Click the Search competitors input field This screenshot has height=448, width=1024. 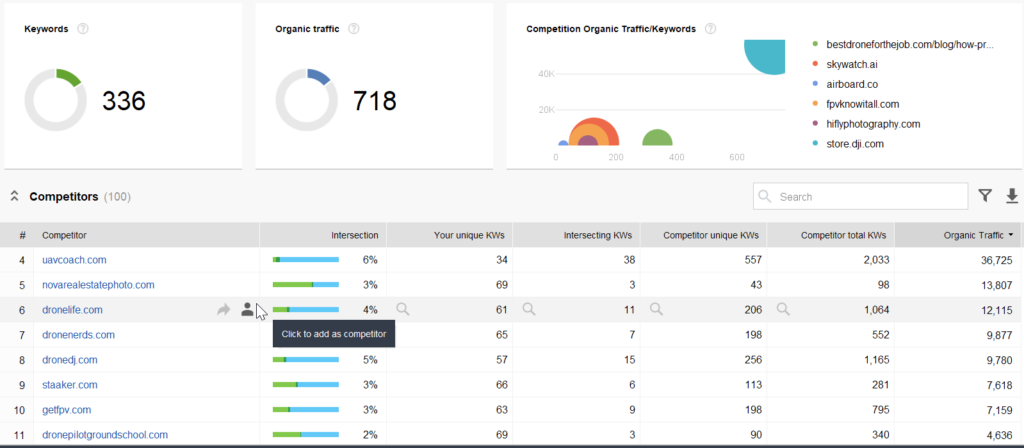(x=860, y=196)
